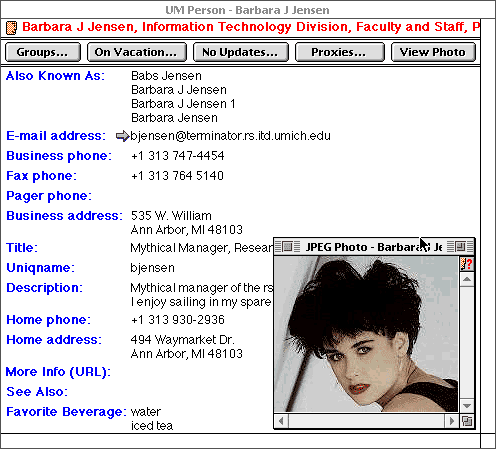Image resolution: width=496 pixels, height=449 pixels.
Task: Click the person entry icon beside Barbara J Jensen header
Action: (x=11, y=28)
